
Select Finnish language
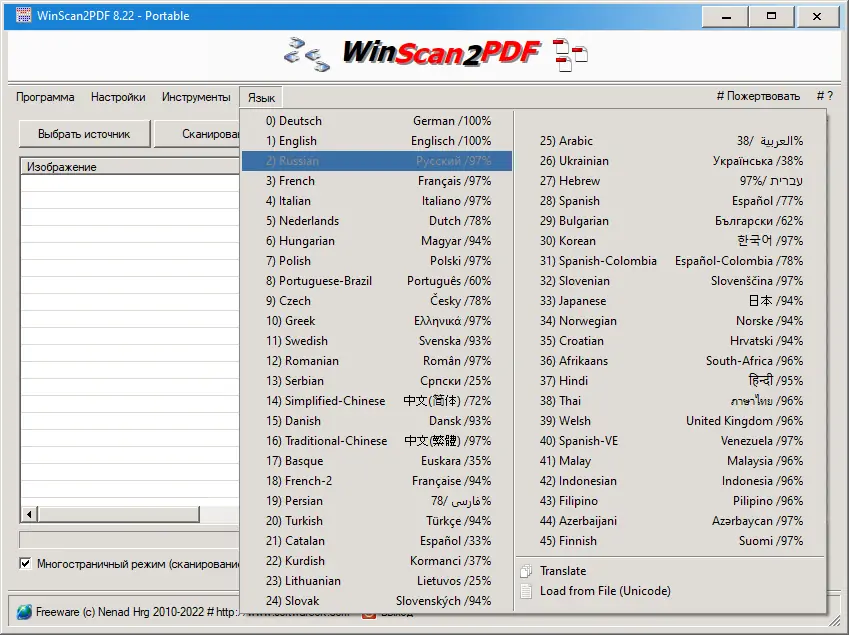coord(670,541)
